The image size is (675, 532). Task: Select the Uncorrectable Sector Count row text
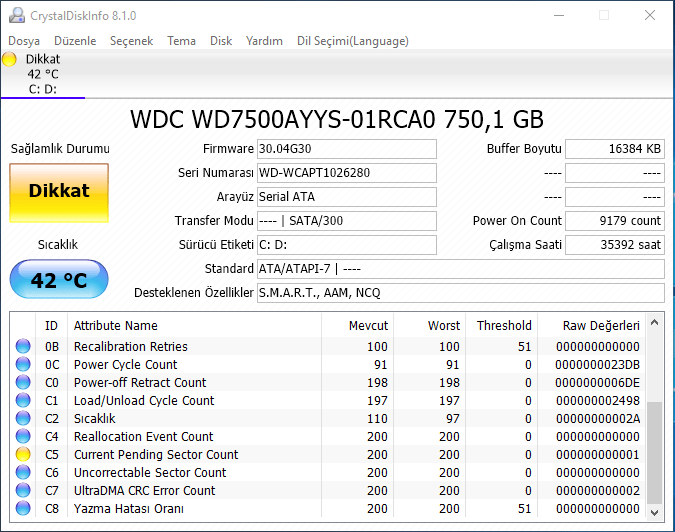coord(150,473)
